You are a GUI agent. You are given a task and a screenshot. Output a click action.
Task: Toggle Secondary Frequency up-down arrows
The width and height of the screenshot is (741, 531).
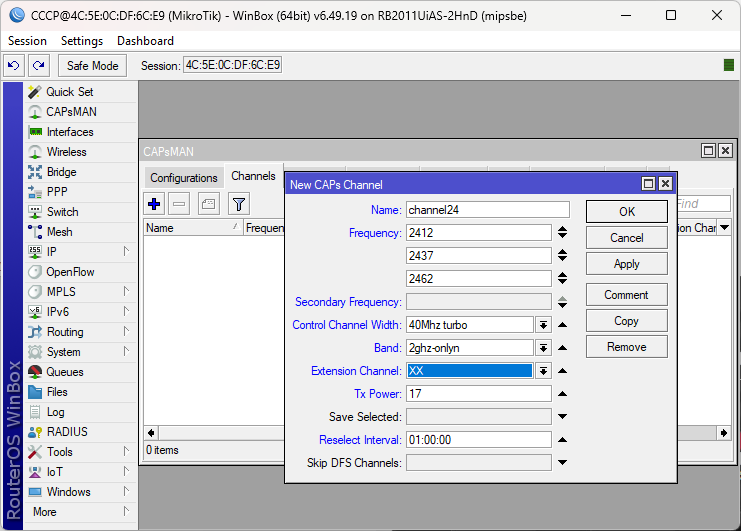pos(562,302)
